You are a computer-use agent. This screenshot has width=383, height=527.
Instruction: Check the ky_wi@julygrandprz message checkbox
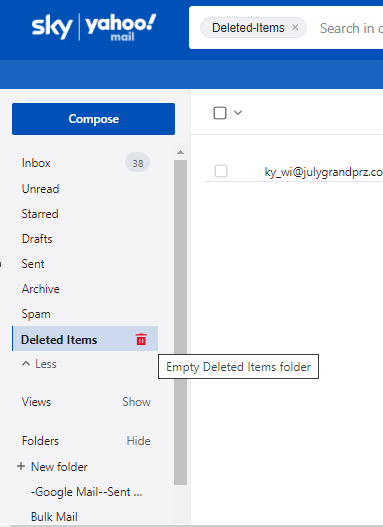(221, 171)
